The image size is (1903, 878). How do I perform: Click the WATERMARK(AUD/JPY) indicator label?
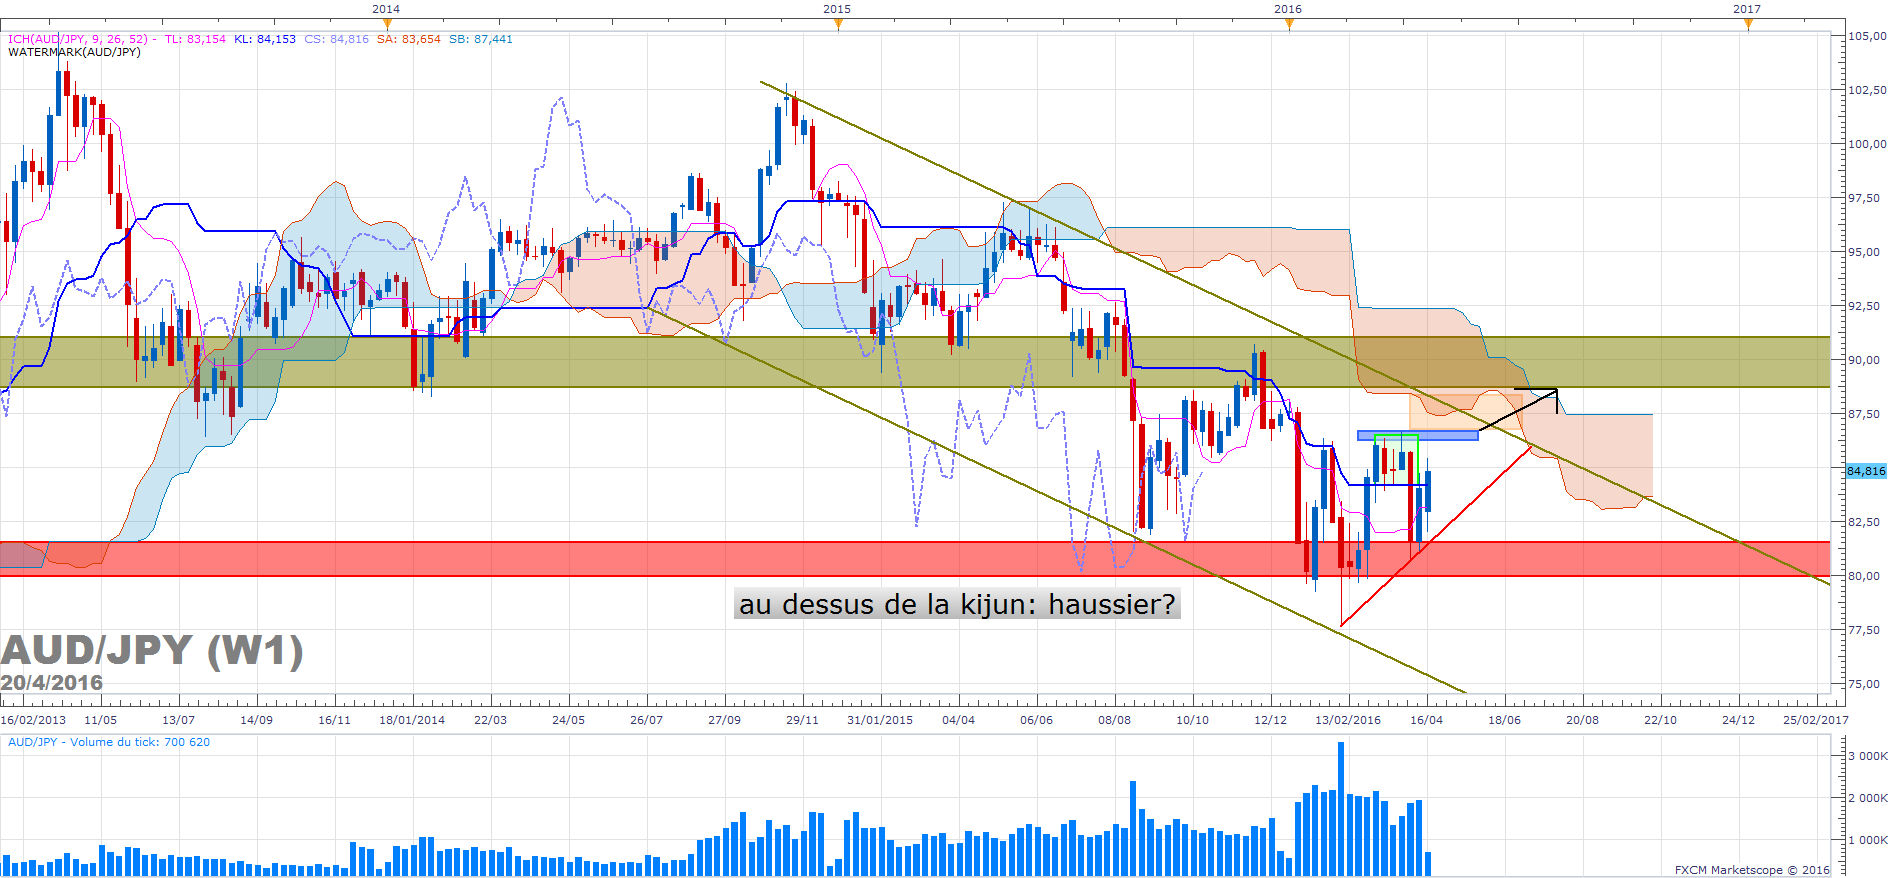point(75,52)
